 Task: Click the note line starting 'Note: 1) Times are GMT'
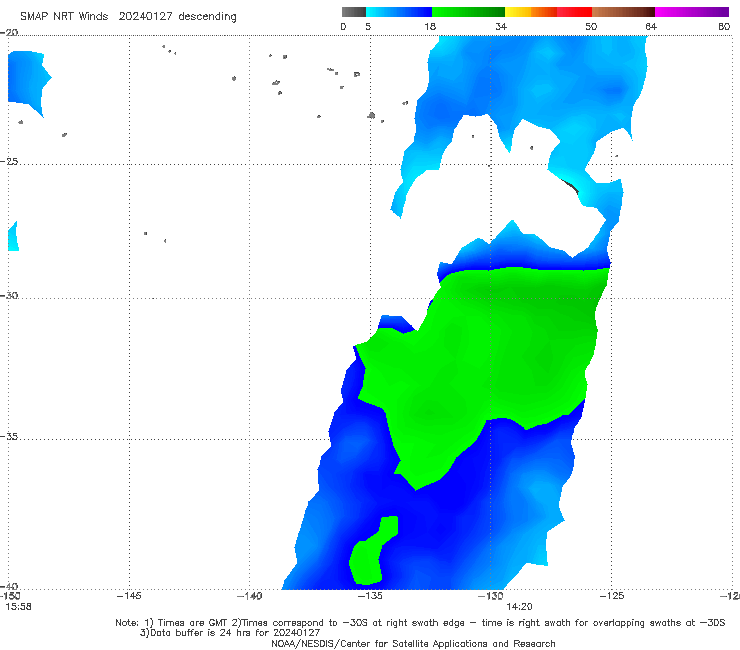tap(420, 623)
